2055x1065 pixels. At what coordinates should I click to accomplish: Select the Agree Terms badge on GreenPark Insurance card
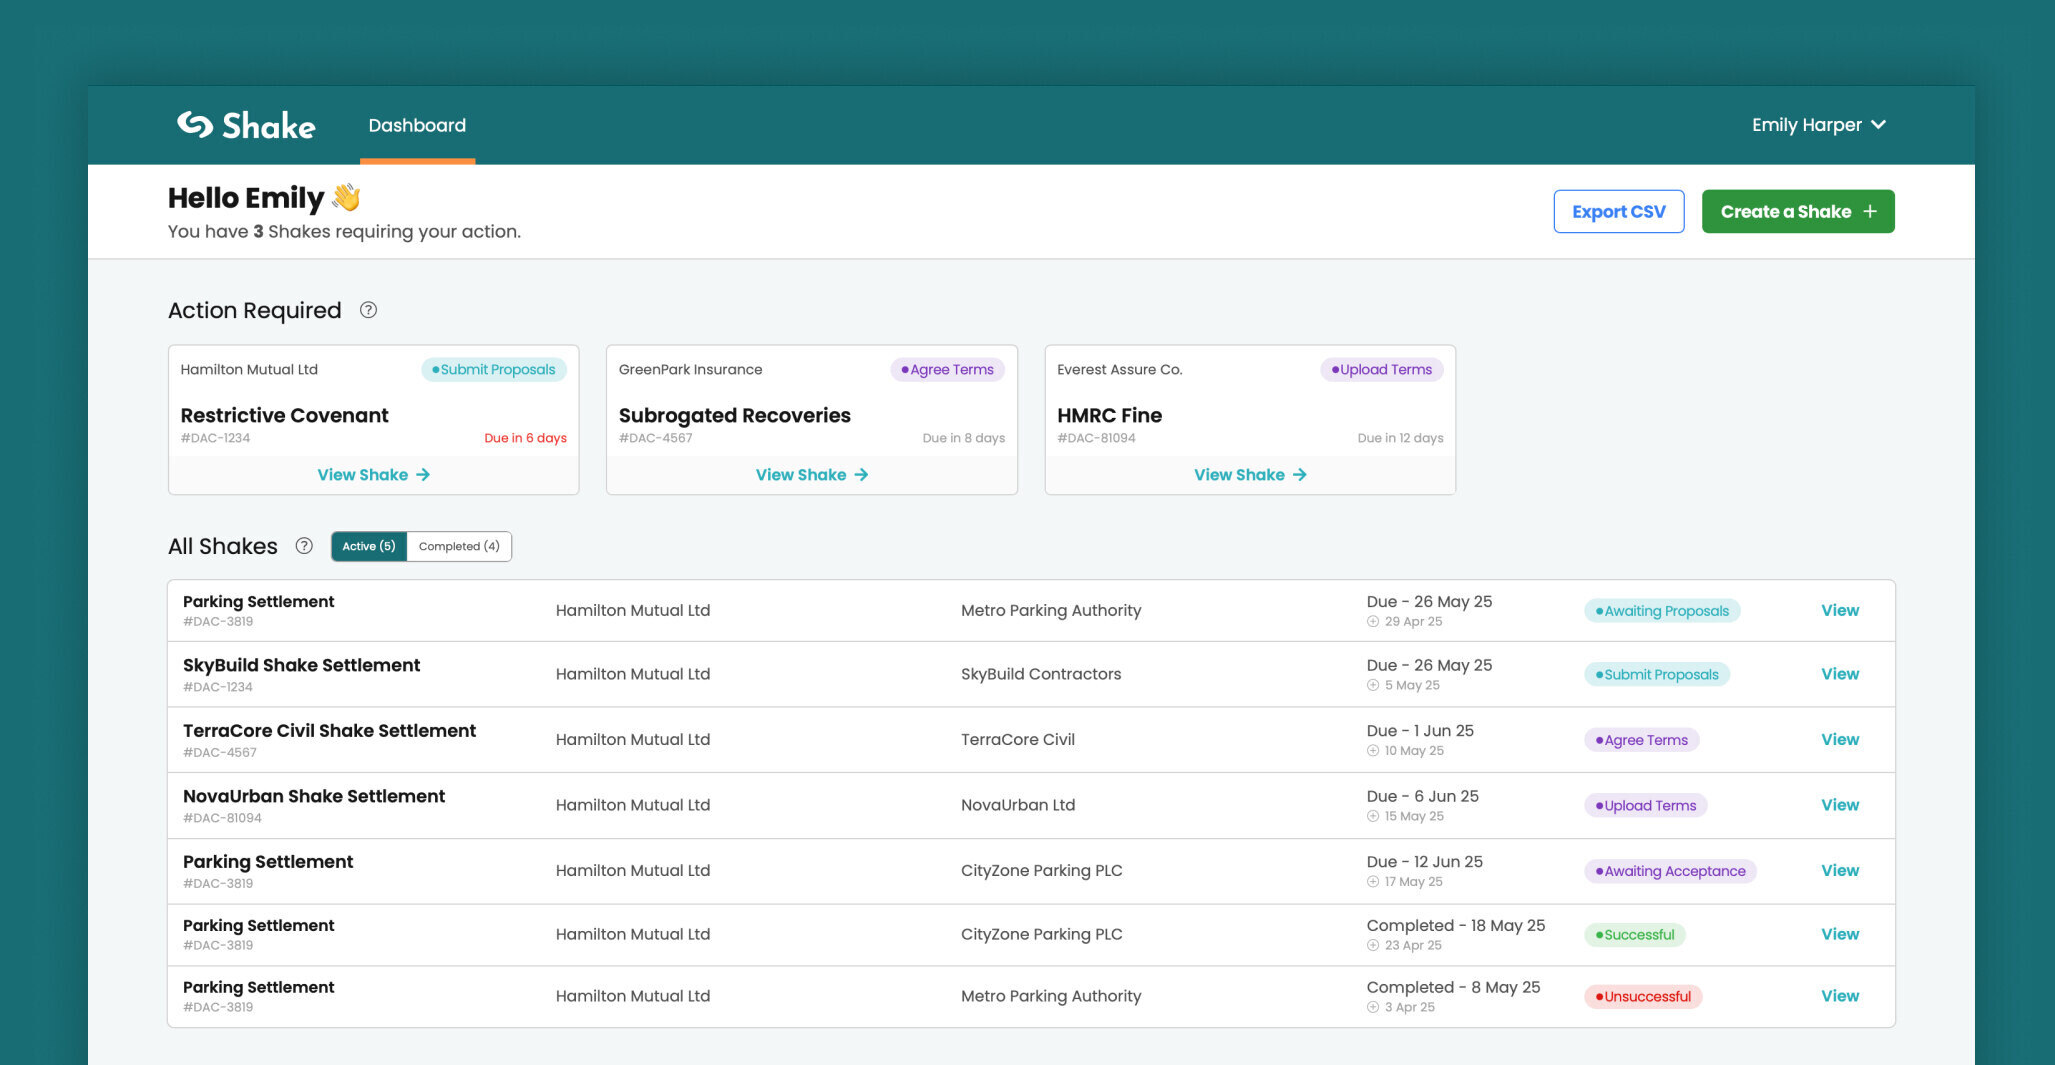click(x=947, y=369)
